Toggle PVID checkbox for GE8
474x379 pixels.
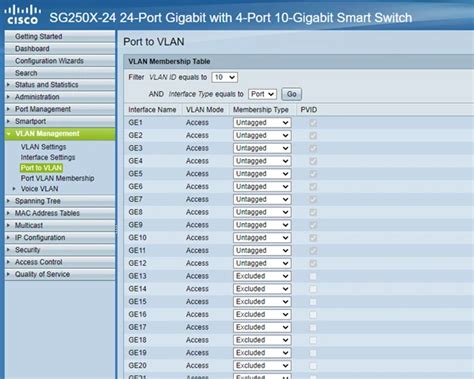click(x=313, y=212)
